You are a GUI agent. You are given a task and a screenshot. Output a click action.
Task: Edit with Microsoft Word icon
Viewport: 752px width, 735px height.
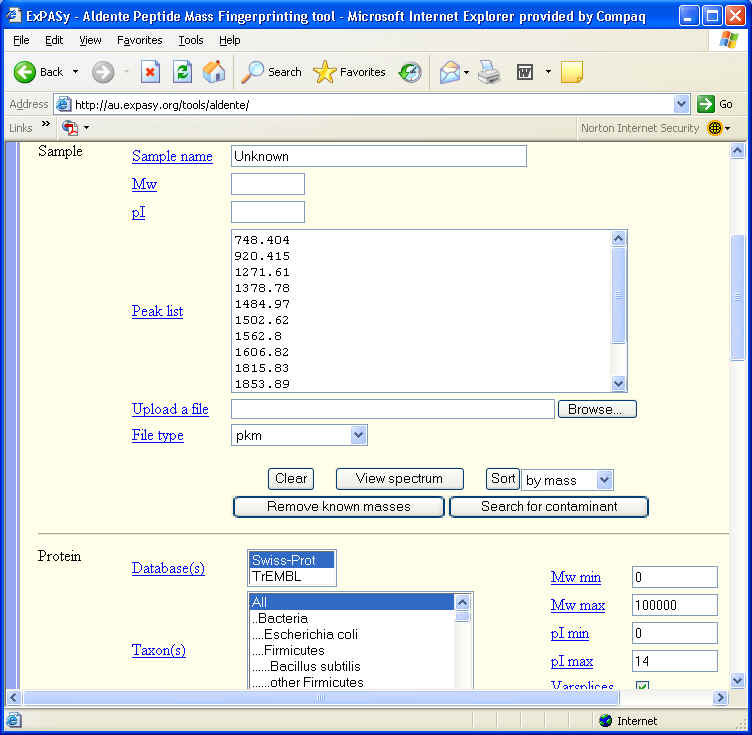click(525, 72)
